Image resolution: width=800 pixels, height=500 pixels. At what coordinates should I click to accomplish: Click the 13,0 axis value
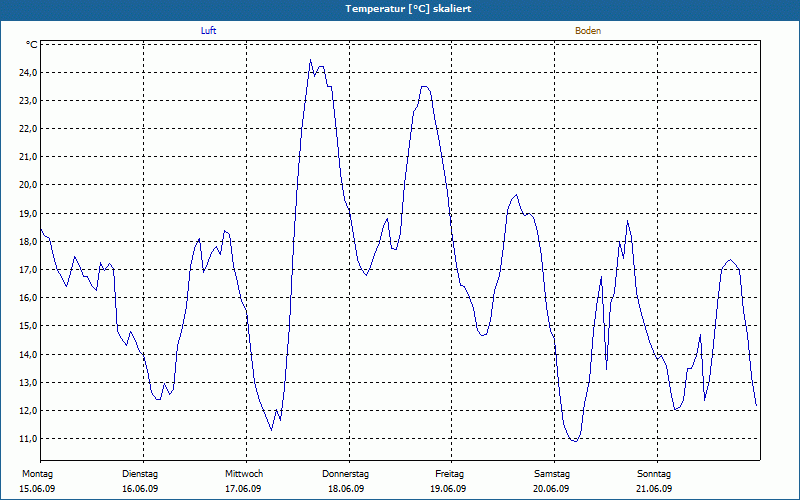pyautogui.click(x=28, y=383)
